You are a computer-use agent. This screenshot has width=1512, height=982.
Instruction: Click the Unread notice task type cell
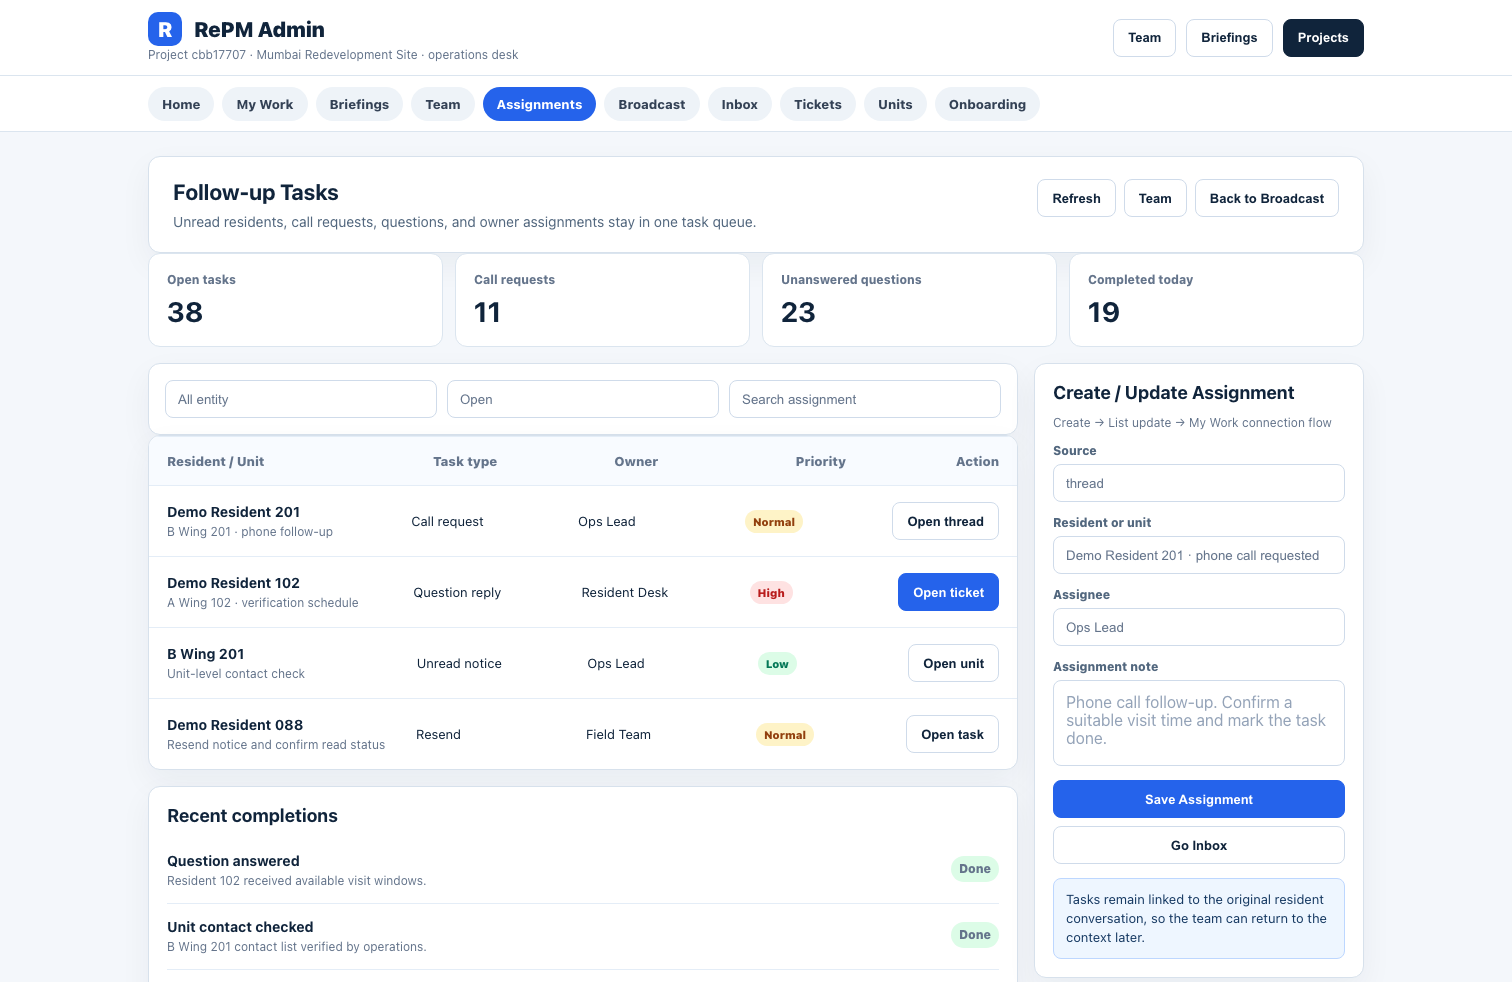pyautogui.click(x=459, y=663)
